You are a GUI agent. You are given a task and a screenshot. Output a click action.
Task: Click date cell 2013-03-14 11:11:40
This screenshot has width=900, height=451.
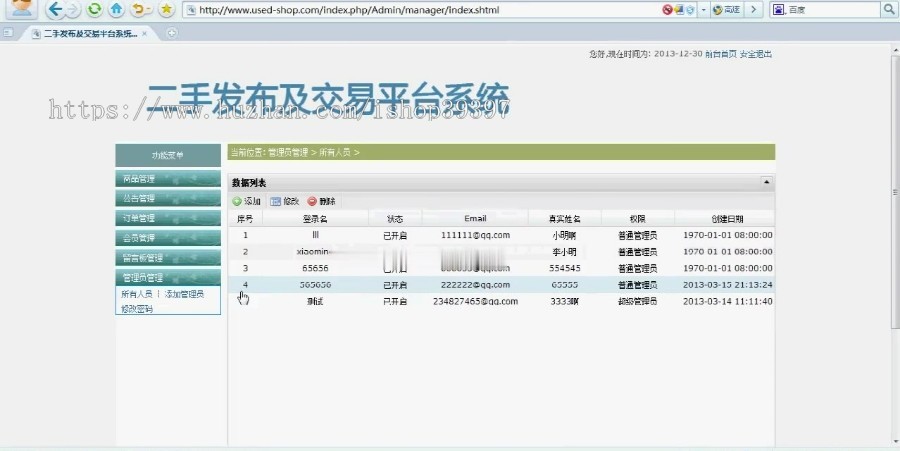point(727,301)
